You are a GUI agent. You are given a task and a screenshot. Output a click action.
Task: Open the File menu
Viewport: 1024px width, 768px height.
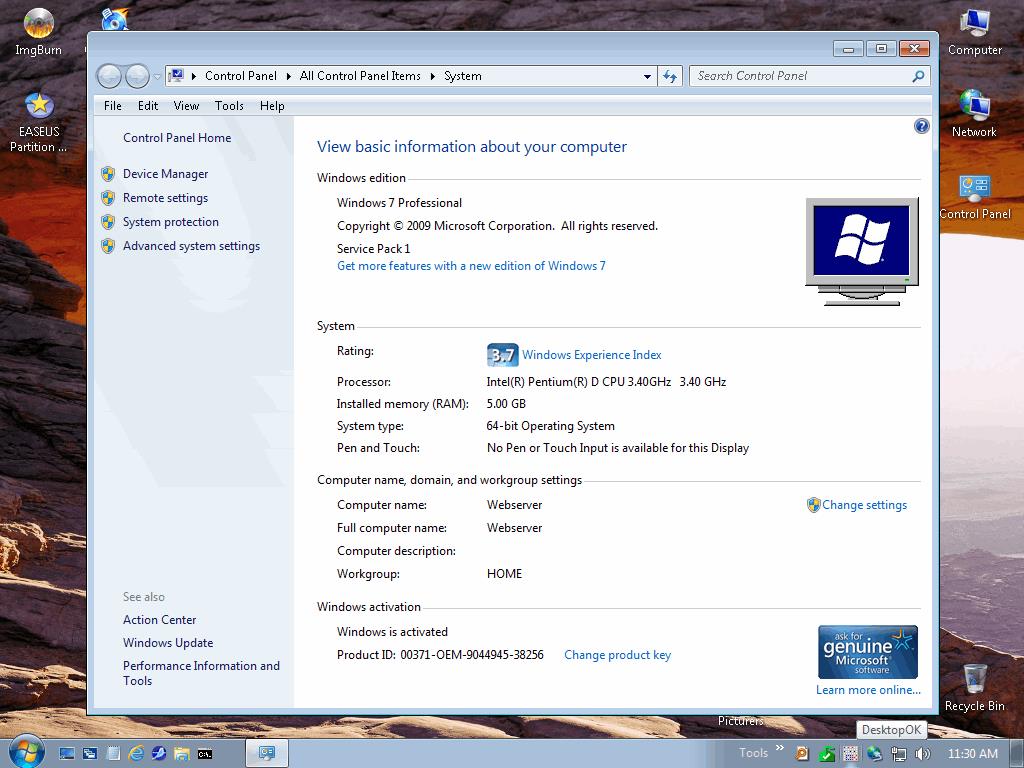point(112,106)
